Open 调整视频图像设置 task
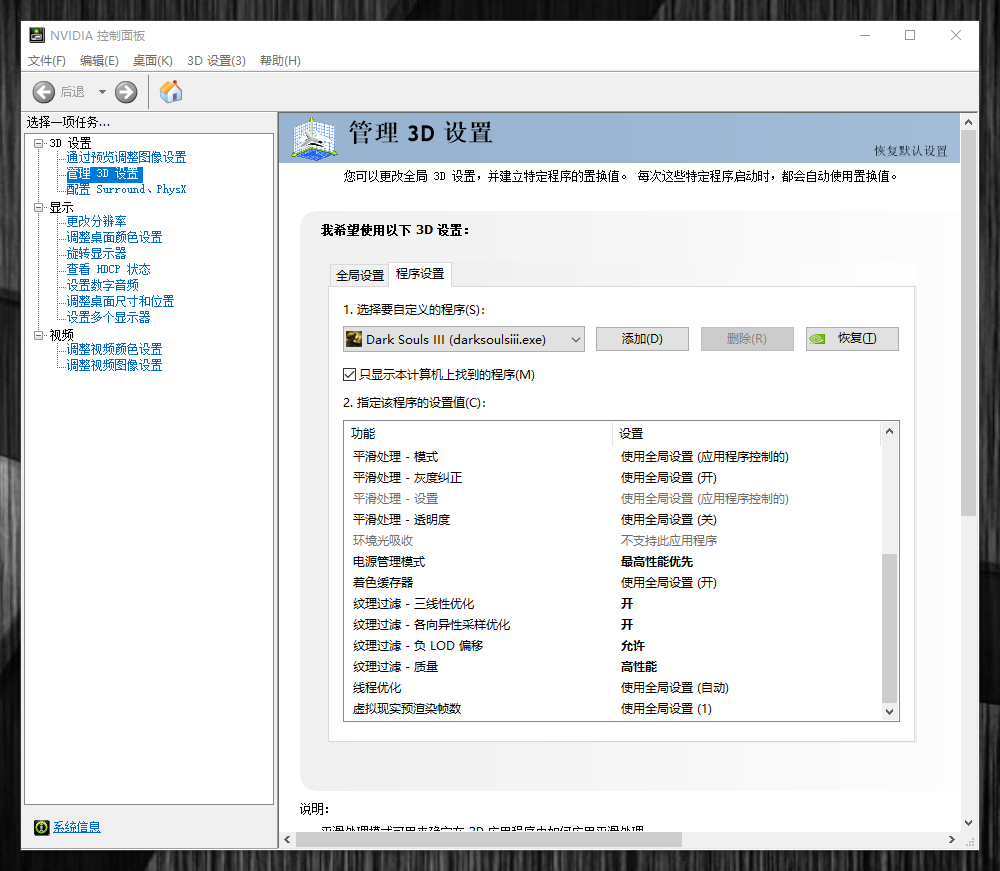 [x=114, y=365]
